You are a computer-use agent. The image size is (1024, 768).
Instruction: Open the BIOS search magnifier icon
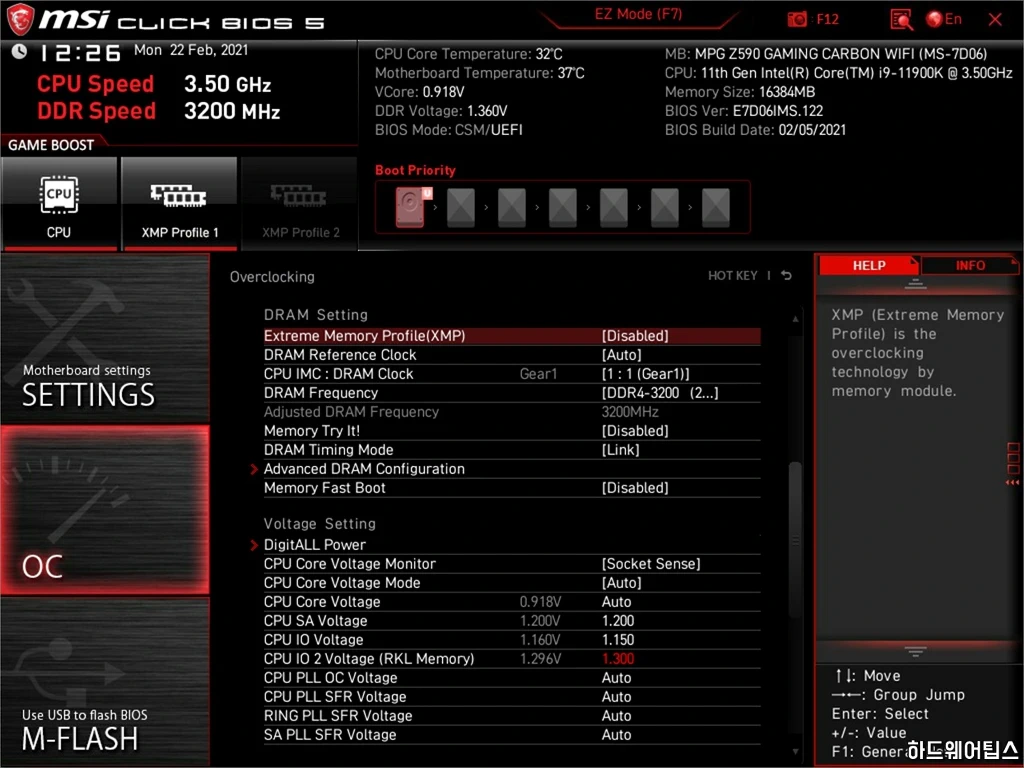[901, 19]
